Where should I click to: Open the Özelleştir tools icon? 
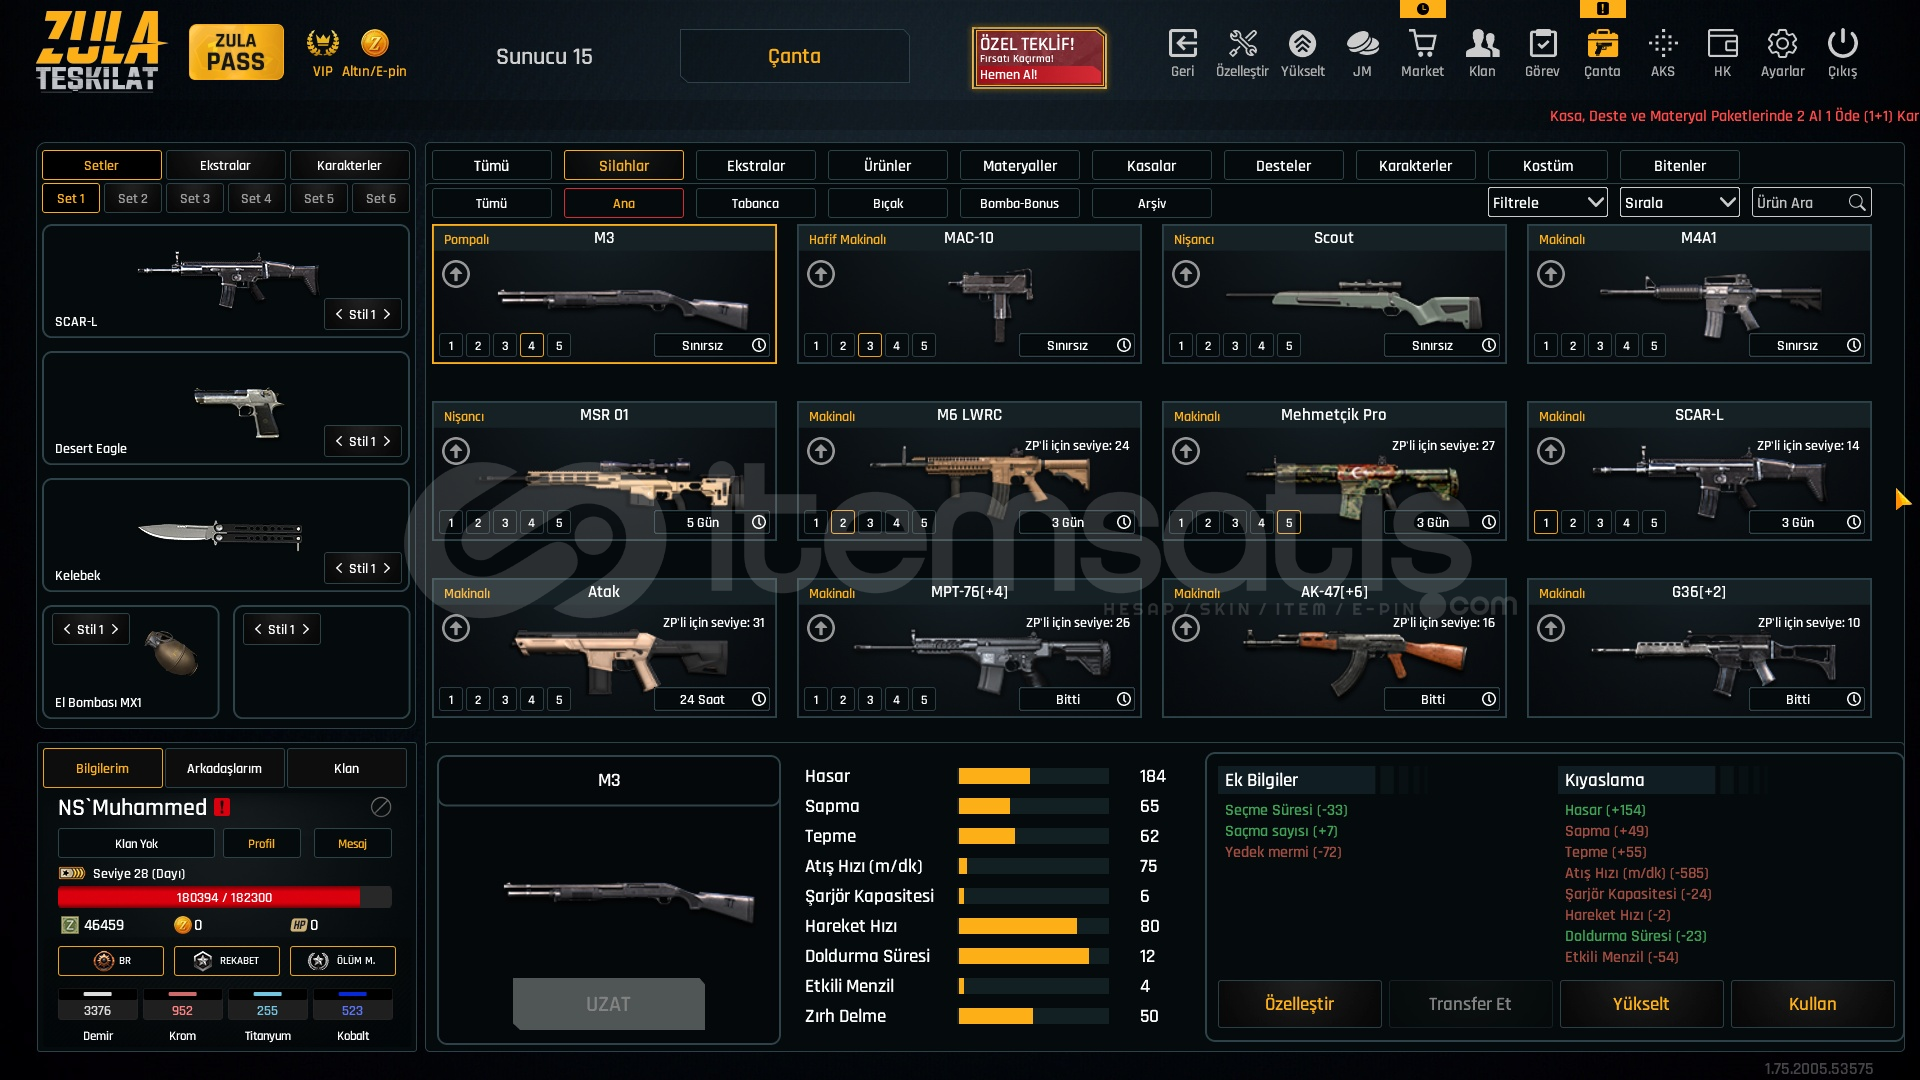[1242, 45]
